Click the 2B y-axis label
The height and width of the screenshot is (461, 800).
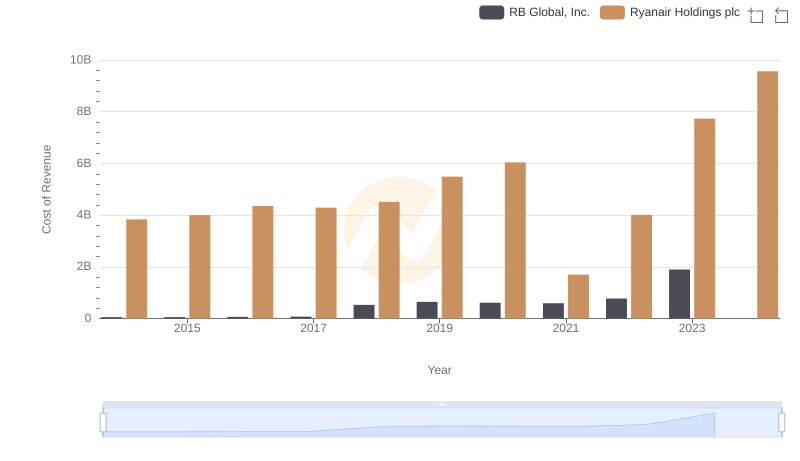pyautogui.click(x=84, y=266)
